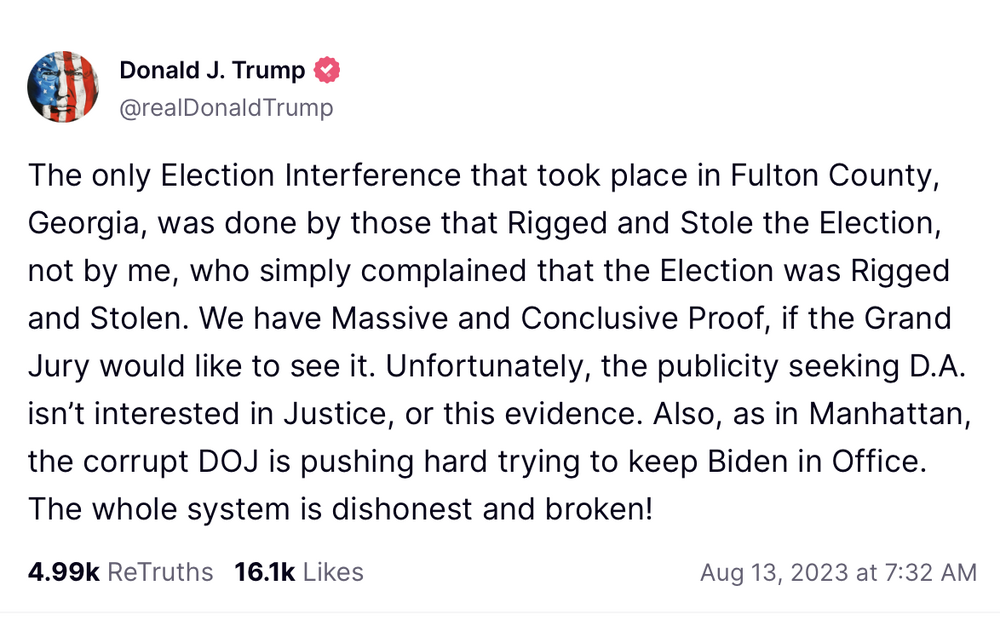
Task: Click the red verified badge icon
Action: point(327,71)
